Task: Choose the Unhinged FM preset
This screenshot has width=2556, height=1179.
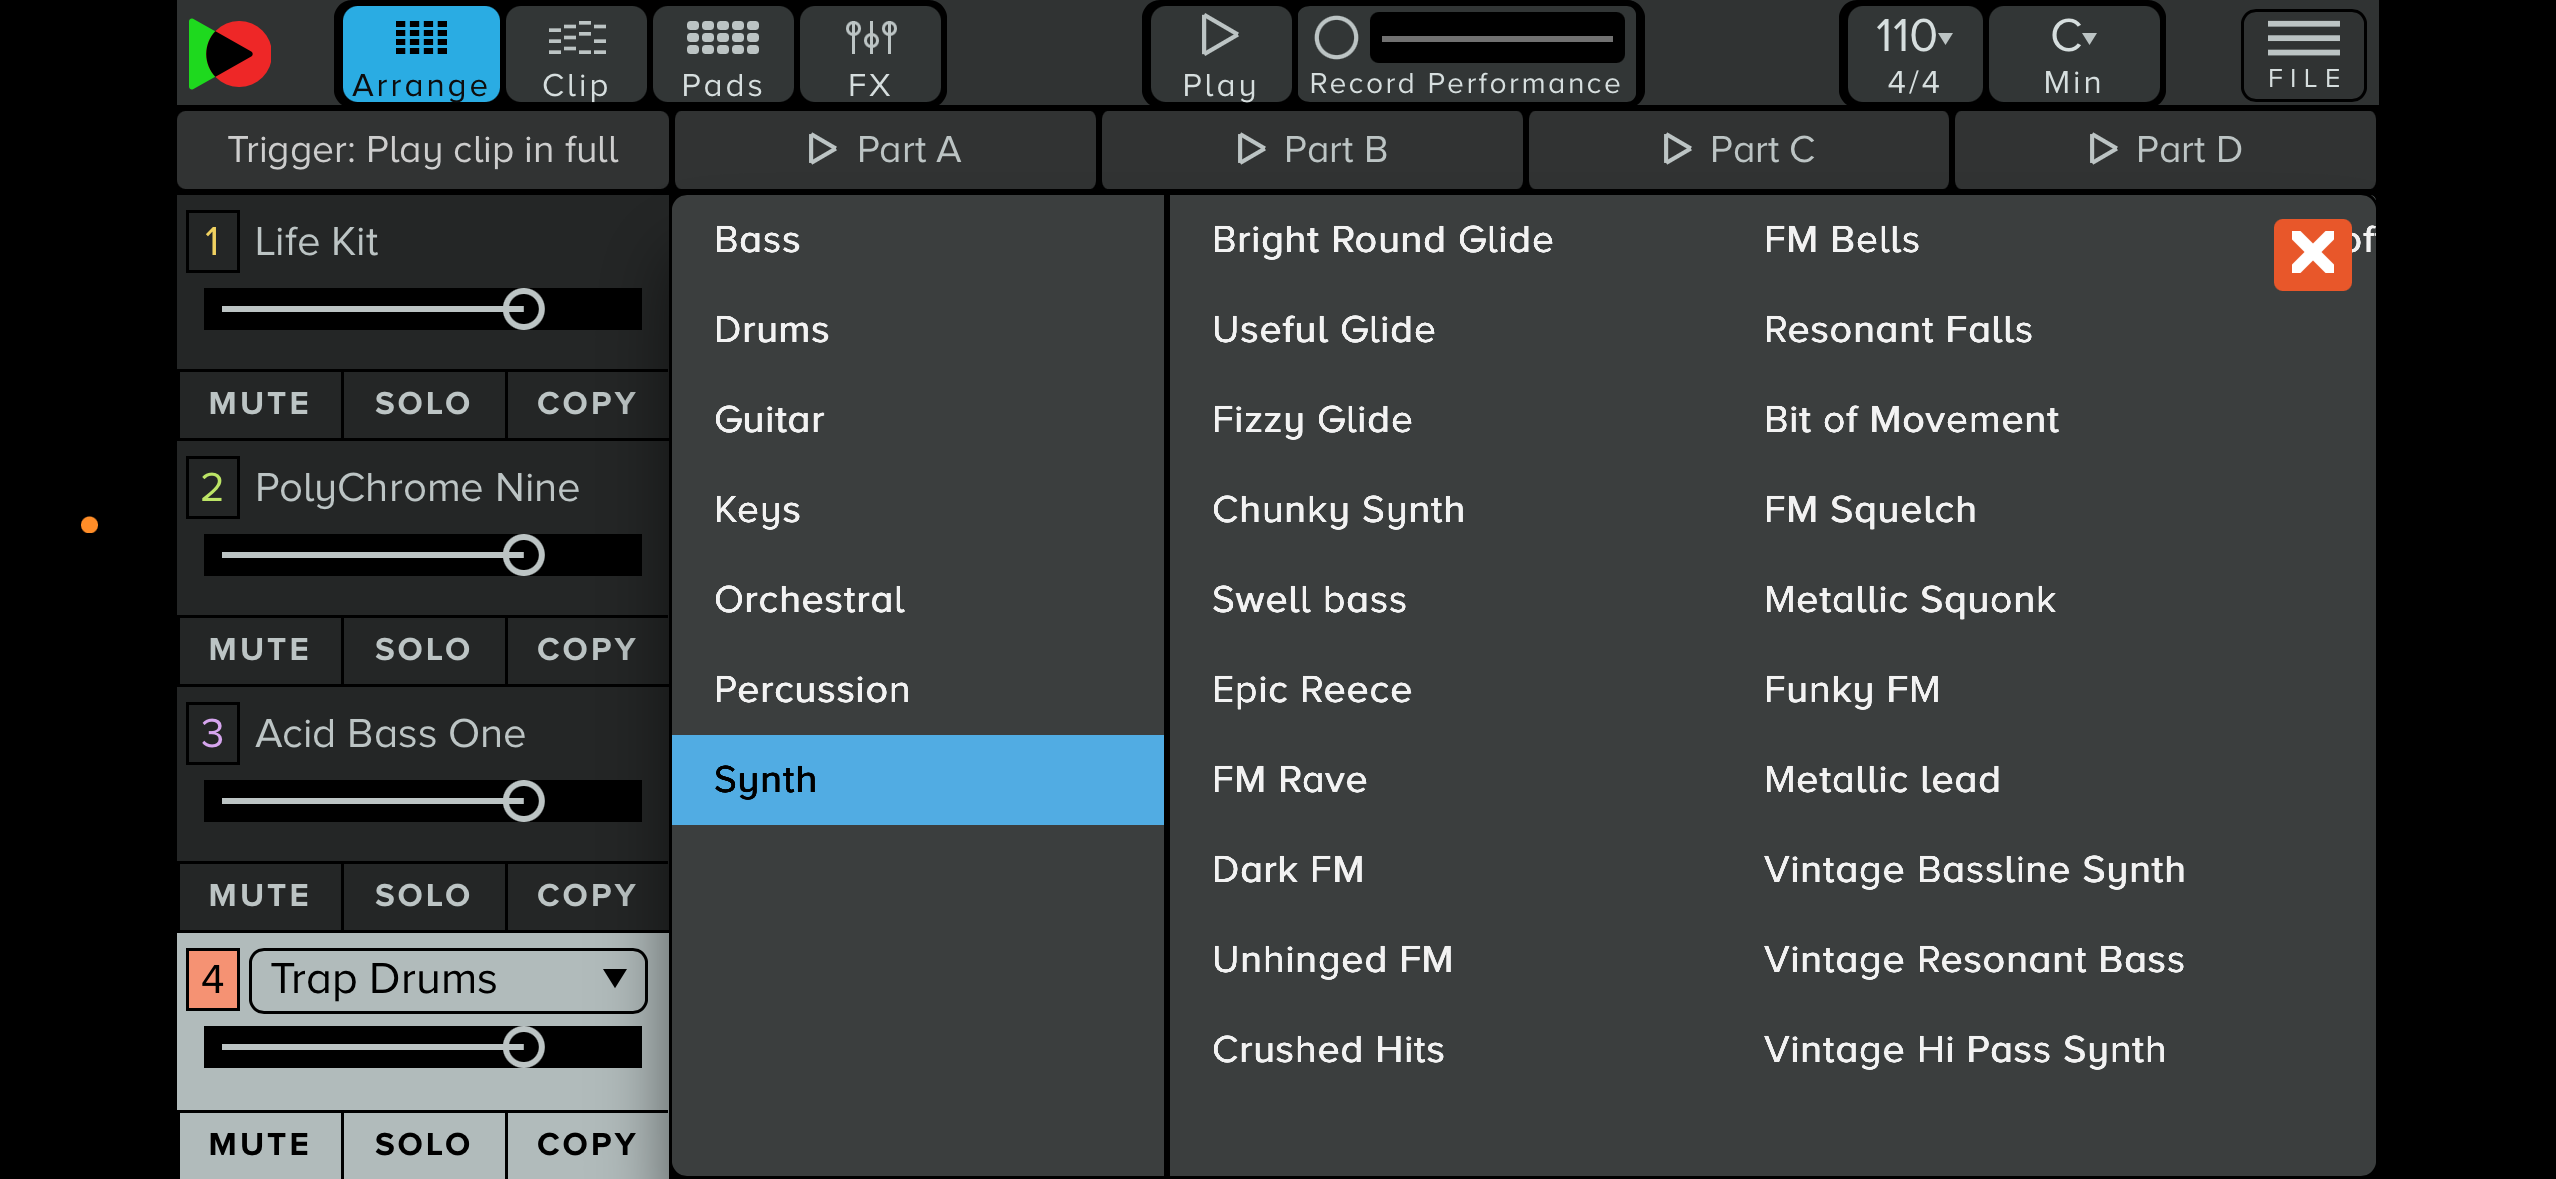Action: point(1332,960)
